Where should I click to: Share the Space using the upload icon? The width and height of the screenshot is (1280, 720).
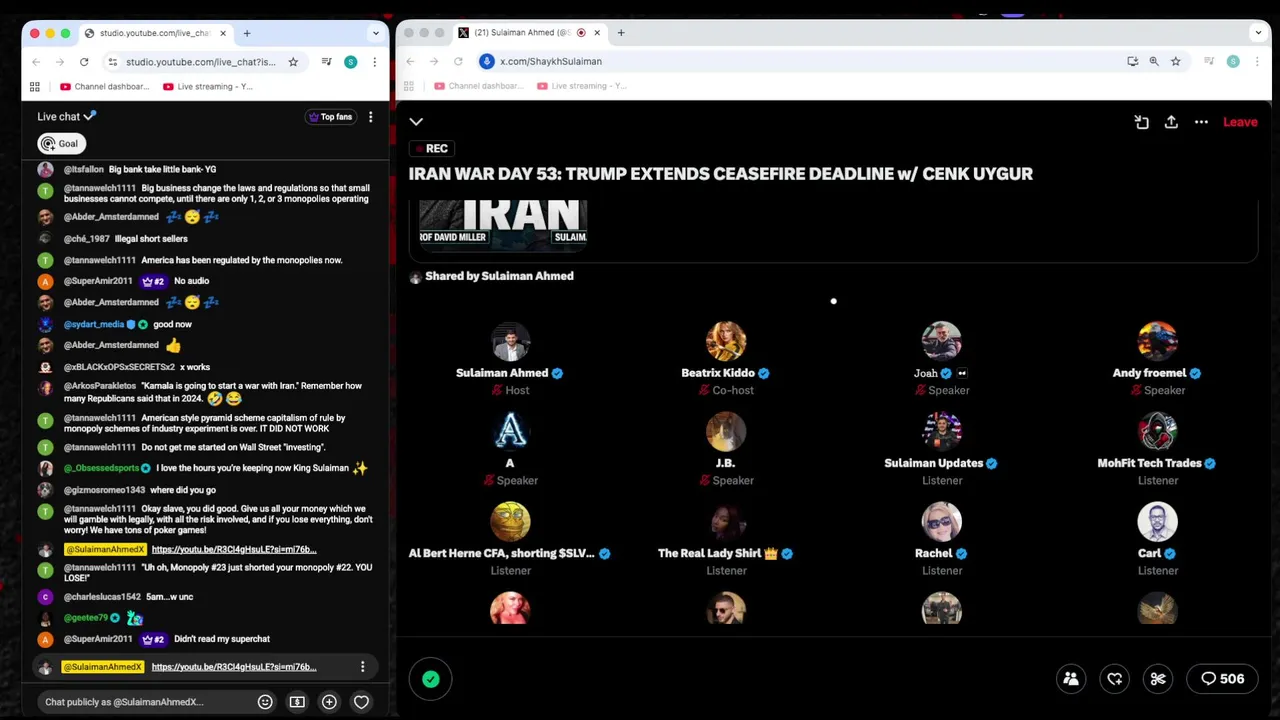point(1171,122)
